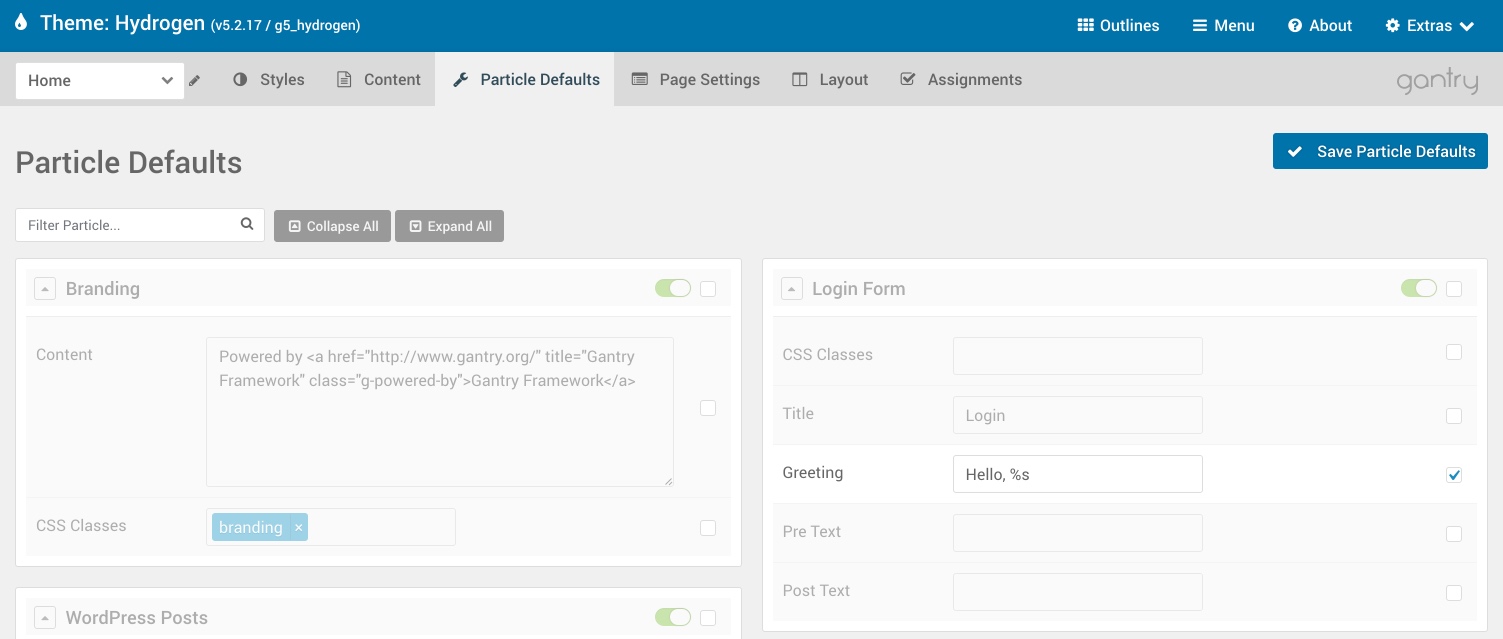Collapse the Login Form section
The width and height of the screenshot is (1503, 639).
coord(792,289)
